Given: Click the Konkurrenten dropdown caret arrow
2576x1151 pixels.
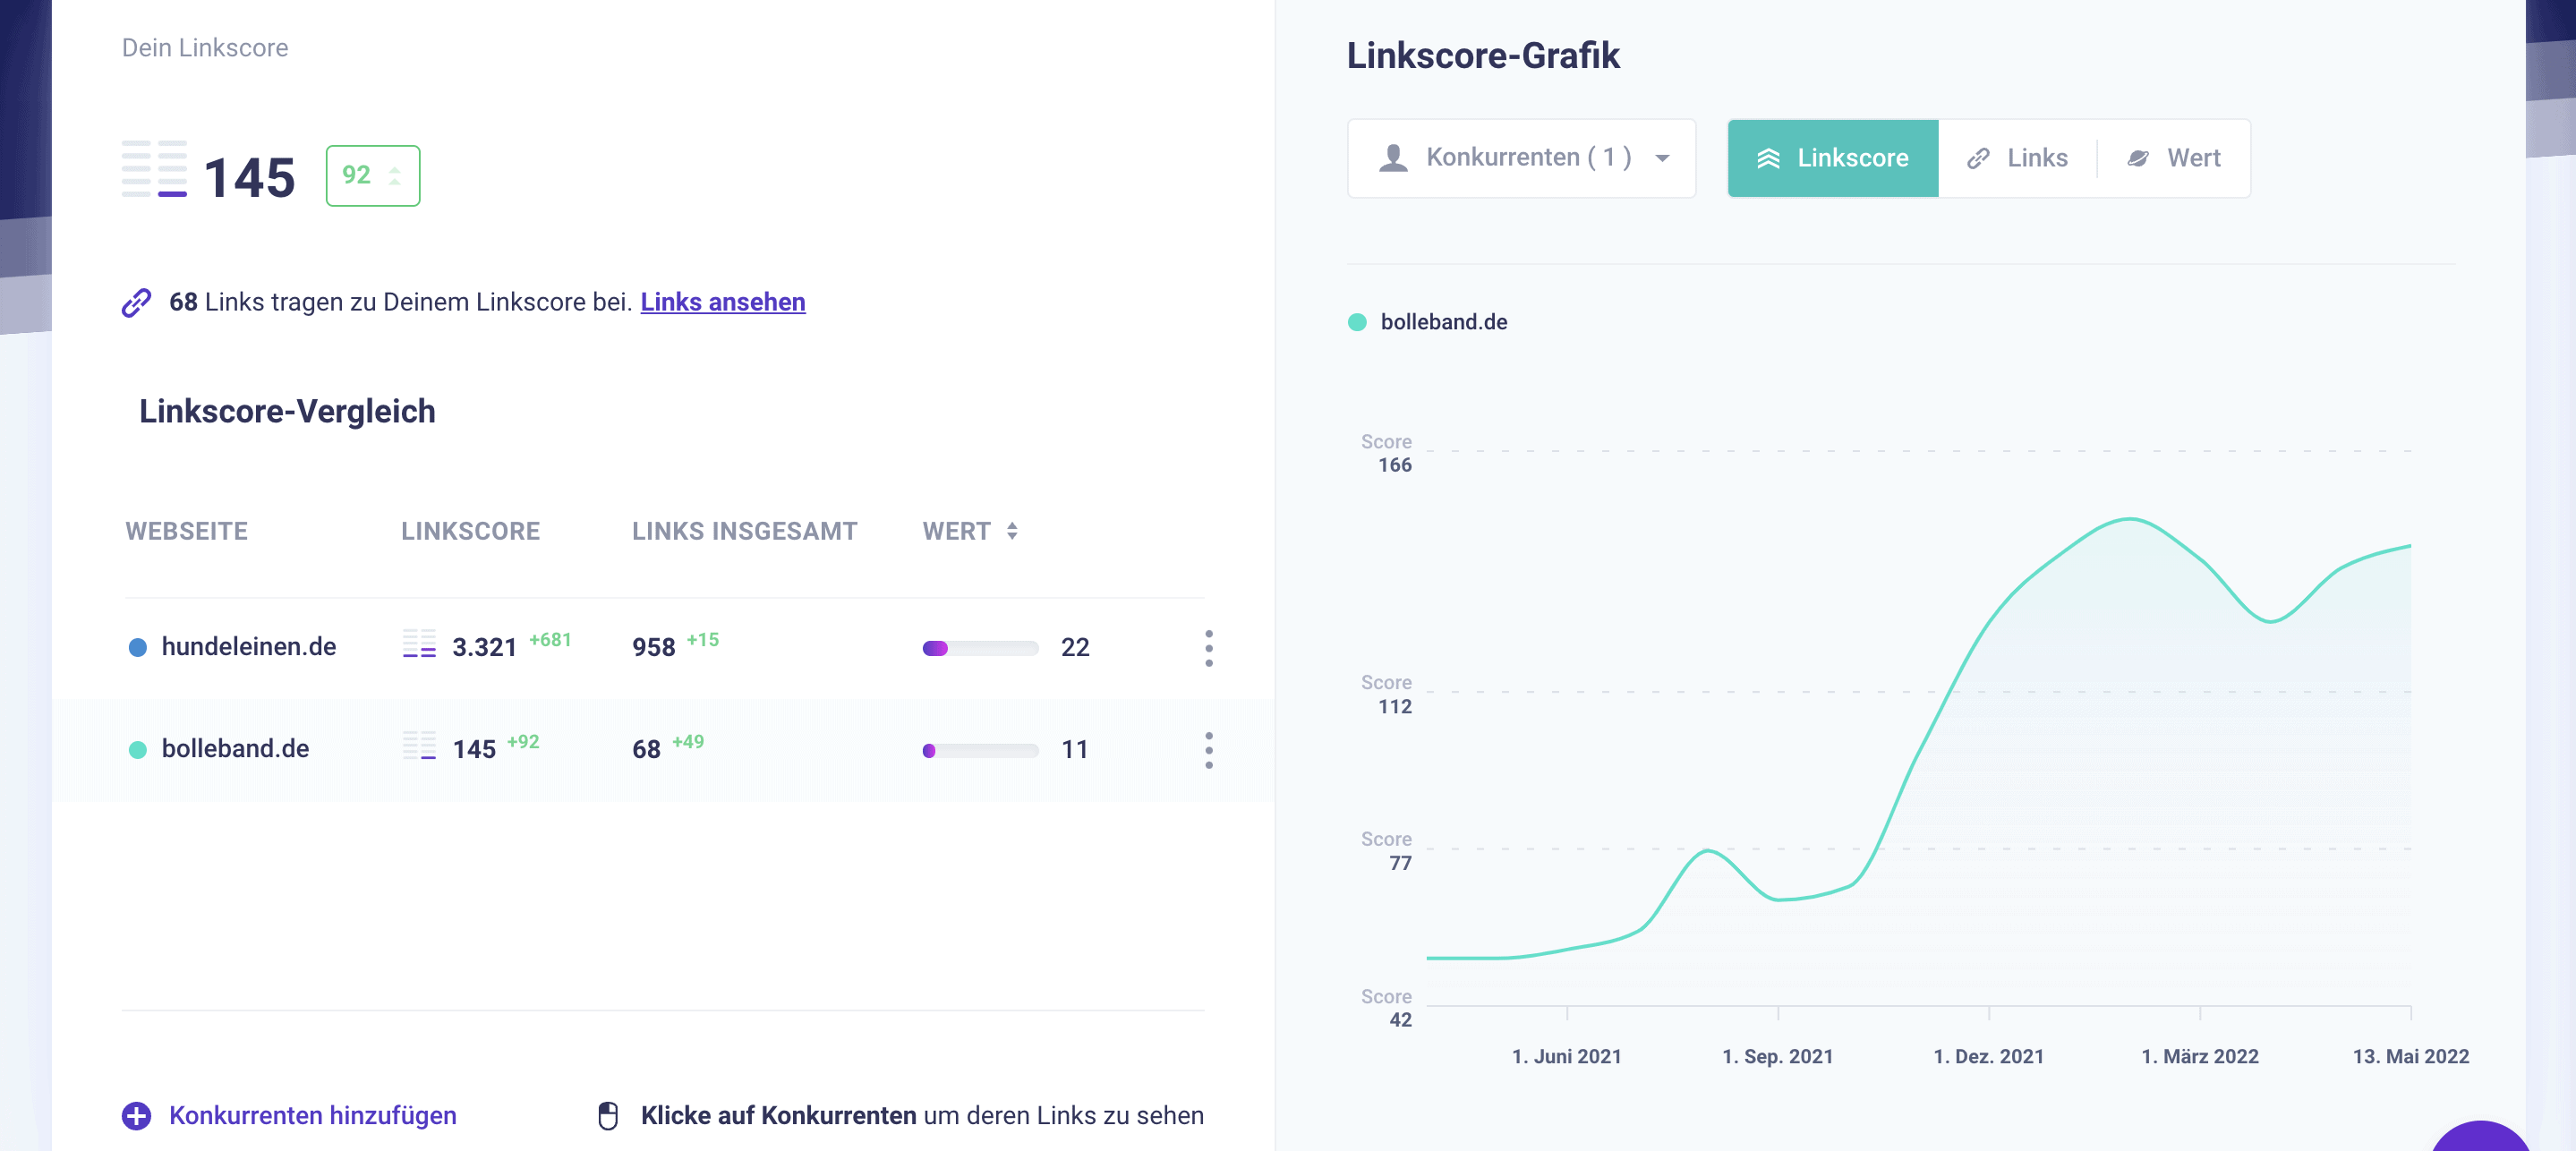Looking at the screenshot, I should click(x=1662, y=158).
